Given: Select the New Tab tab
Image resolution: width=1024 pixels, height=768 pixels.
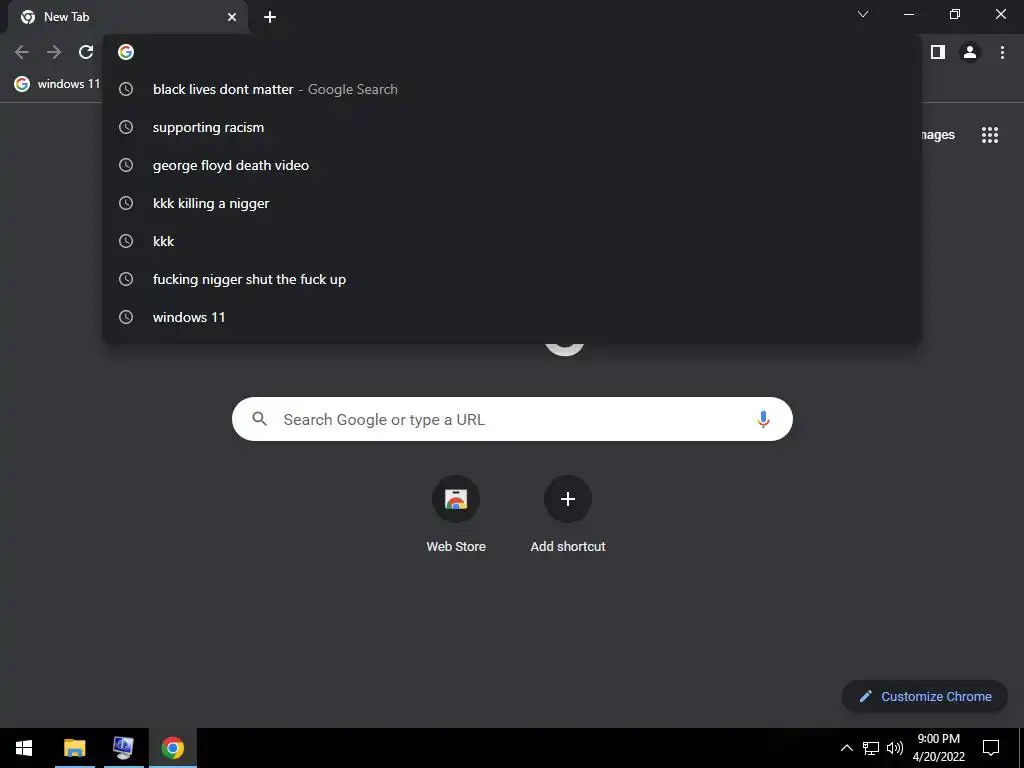Looking at the screenshot, I should 128,17.
